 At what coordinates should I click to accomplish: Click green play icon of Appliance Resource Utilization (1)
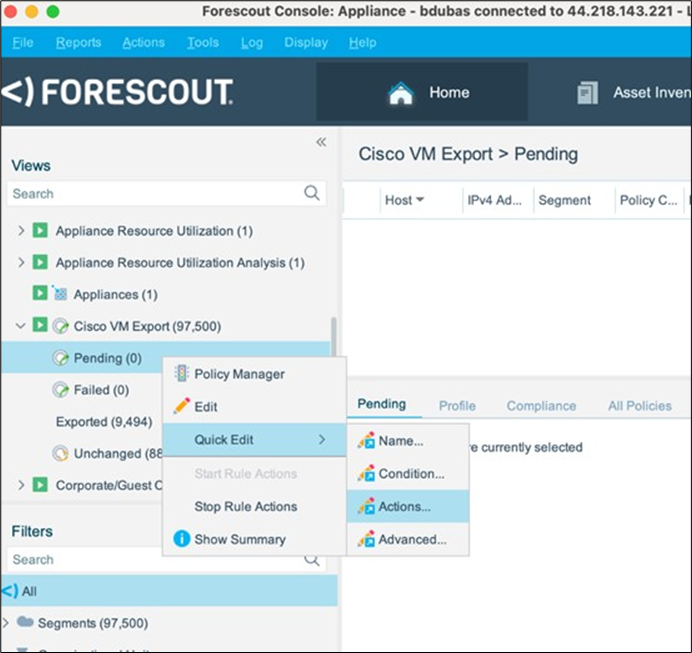pyautogui.click(x=40, y=230)
